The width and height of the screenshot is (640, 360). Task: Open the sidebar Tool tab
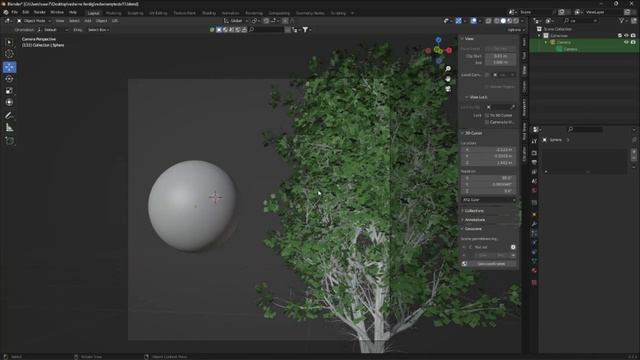524,56
